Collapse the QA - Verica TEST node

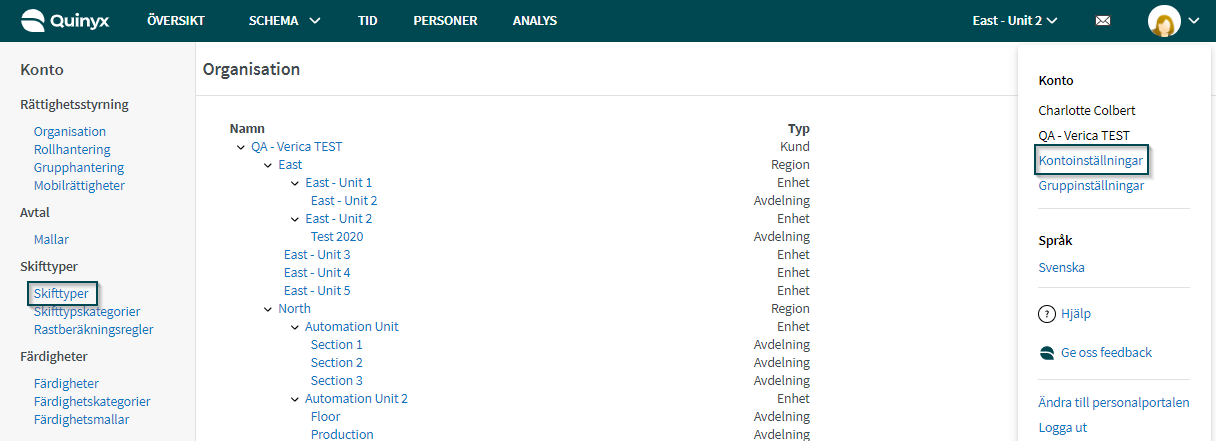pos(241,147)
